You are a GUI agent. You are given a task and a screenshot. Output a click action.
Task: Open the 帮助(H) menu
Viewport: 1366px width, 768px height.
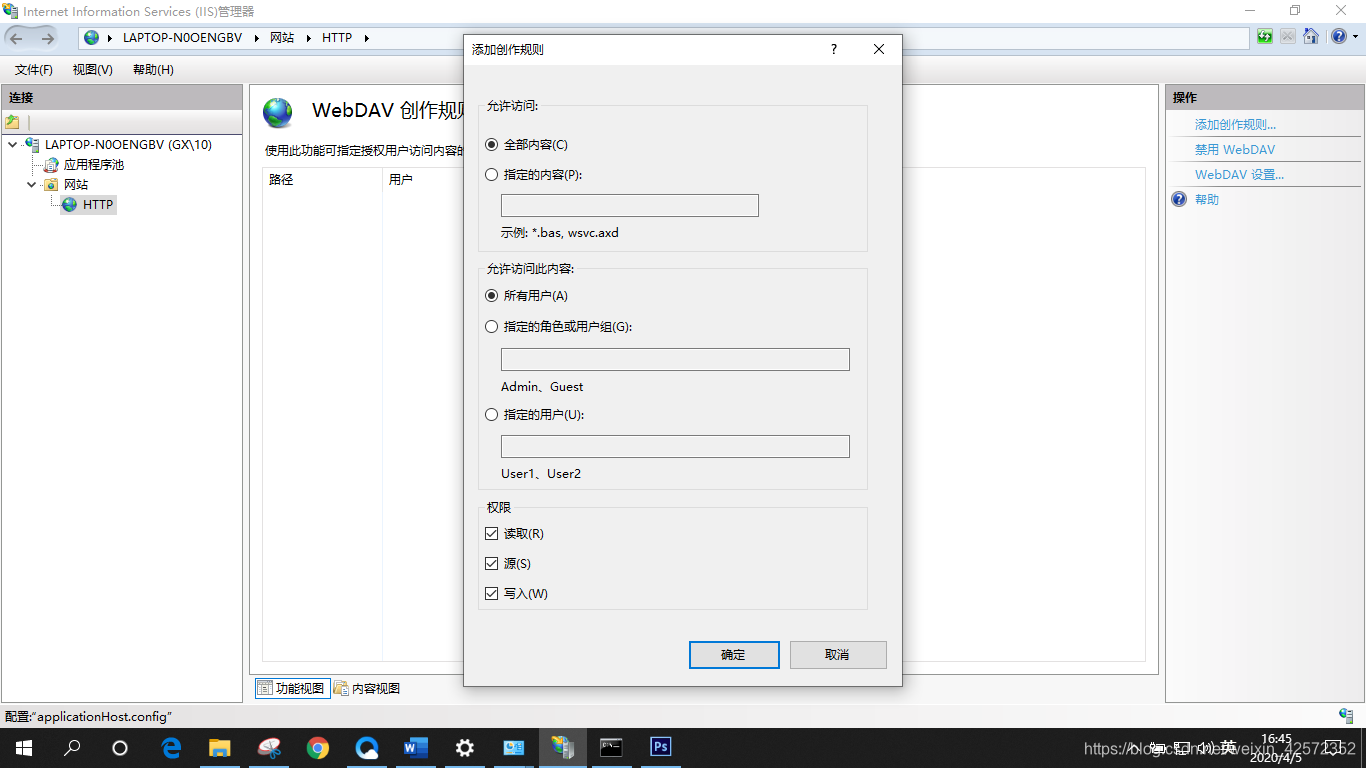pos(153,70)
